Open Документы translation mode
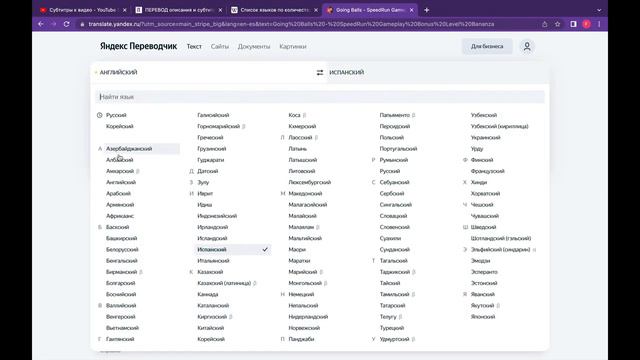 pos(254,47)
